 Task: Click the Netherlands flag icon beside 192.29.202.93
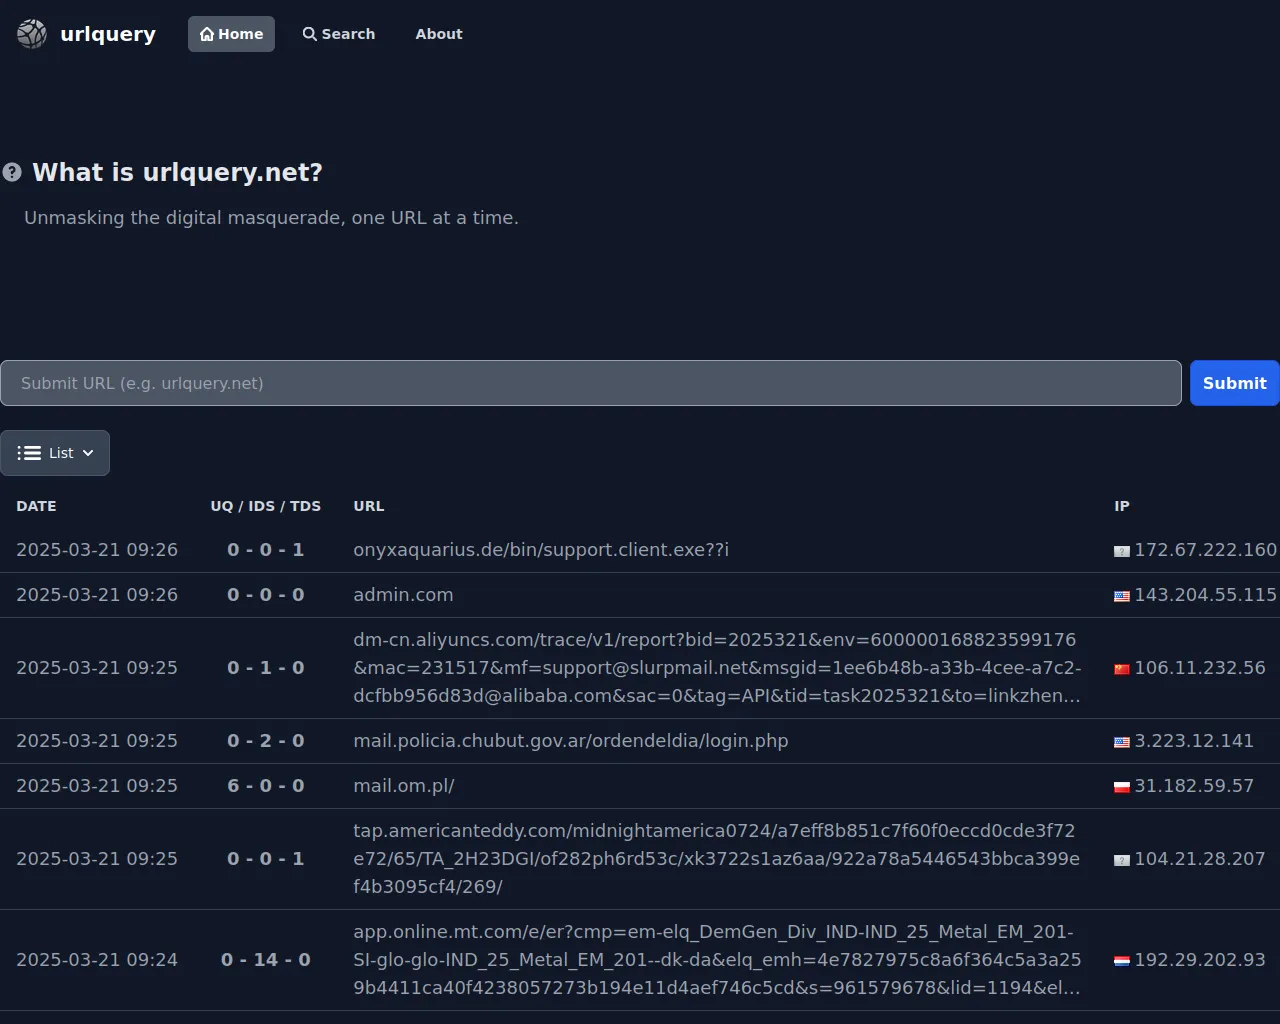click(1122, 961)
